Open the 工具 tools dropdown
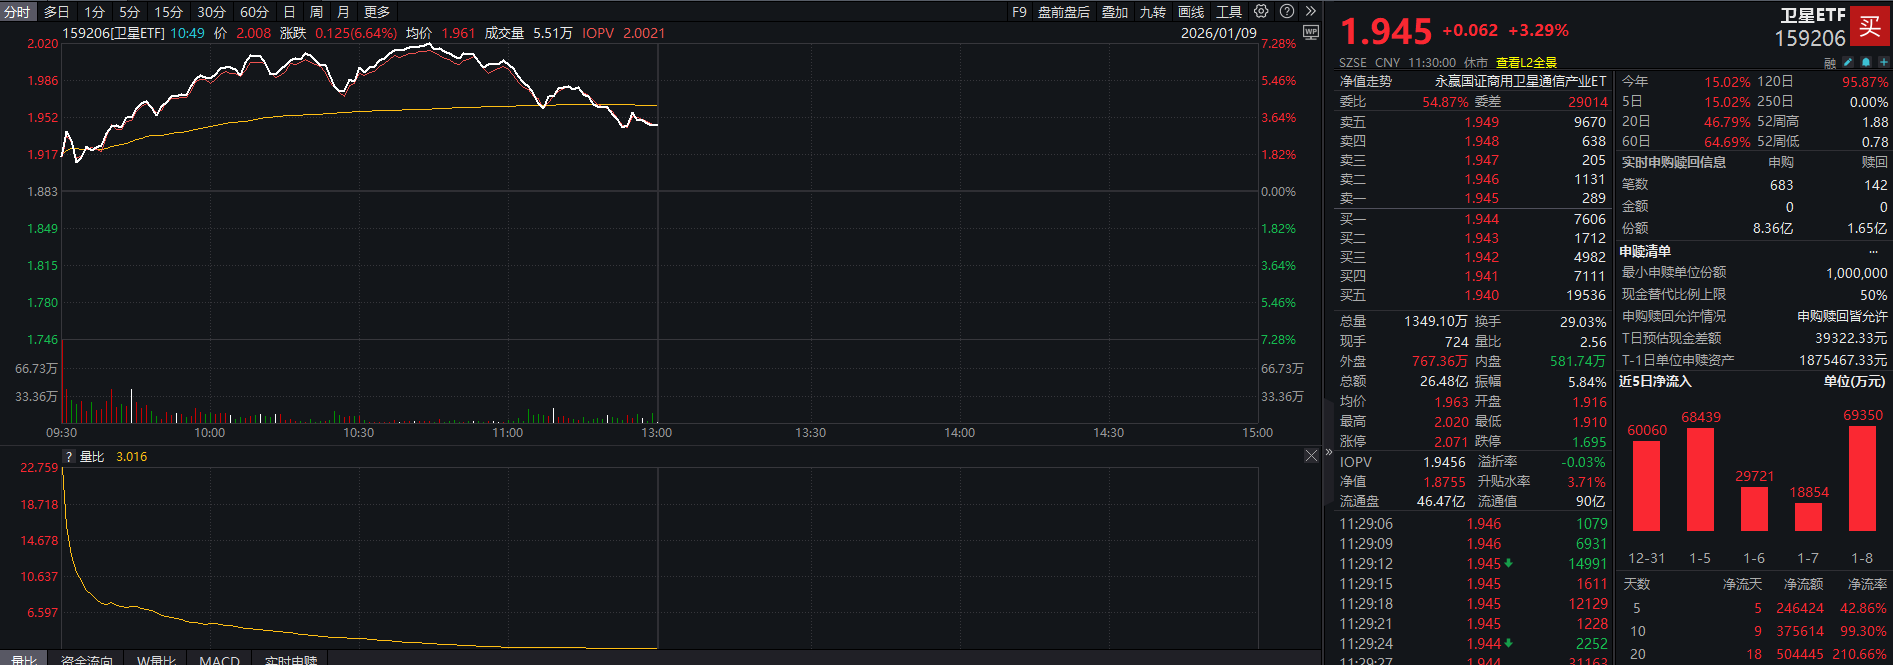 point(1229,12)
